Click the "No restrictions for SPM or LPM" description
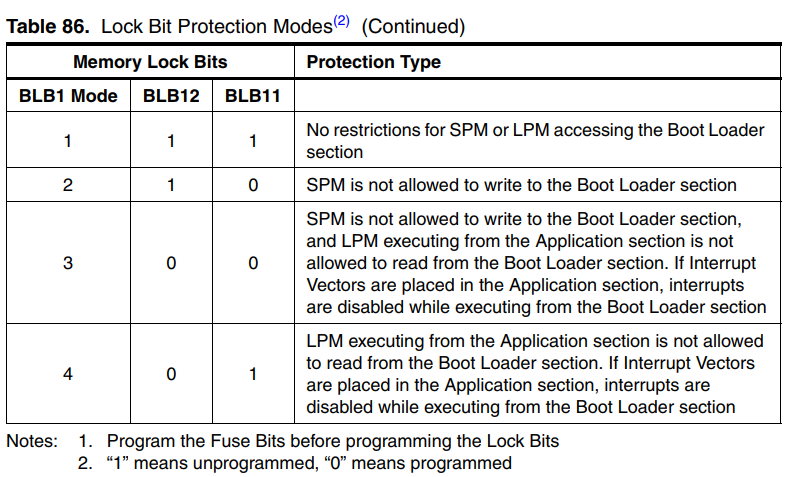This screenshot has height=477, width=791. (x=535, y=141)
